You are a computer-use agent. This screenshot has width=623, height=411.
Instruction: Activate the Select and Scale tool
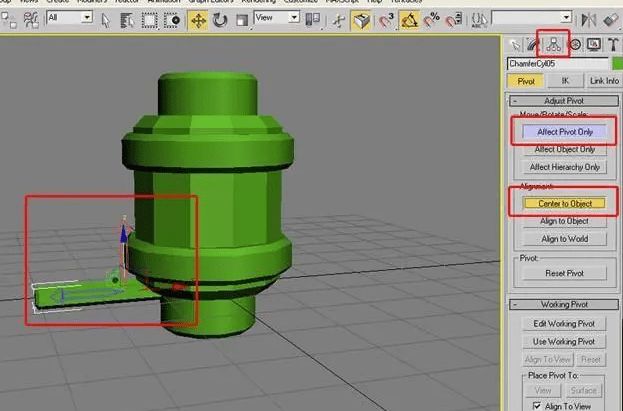click(241, 20)
